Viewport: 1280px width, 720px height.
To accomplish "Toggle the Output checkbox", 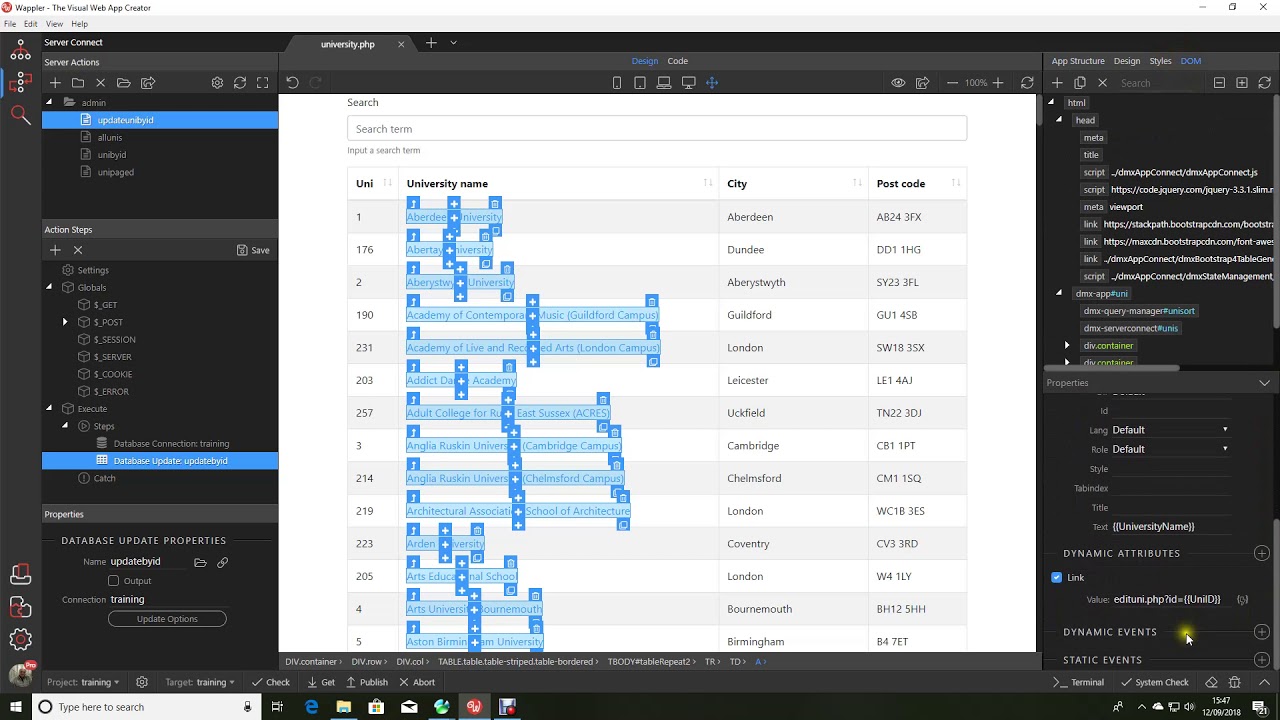I will (x=113, y=581).
